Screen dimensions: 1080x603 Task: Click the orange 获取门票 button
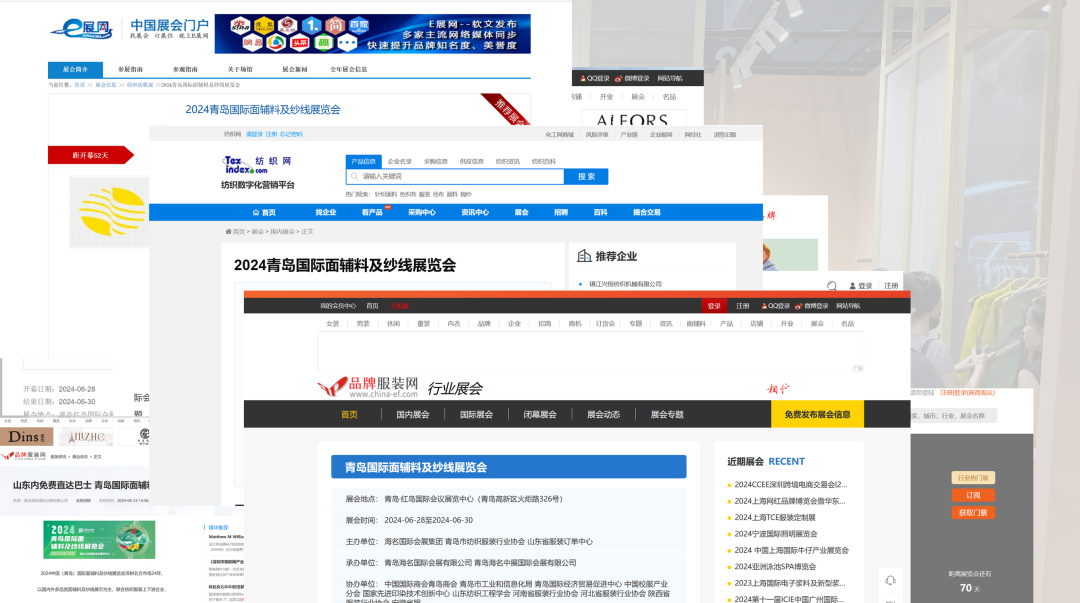coord(972,513)
